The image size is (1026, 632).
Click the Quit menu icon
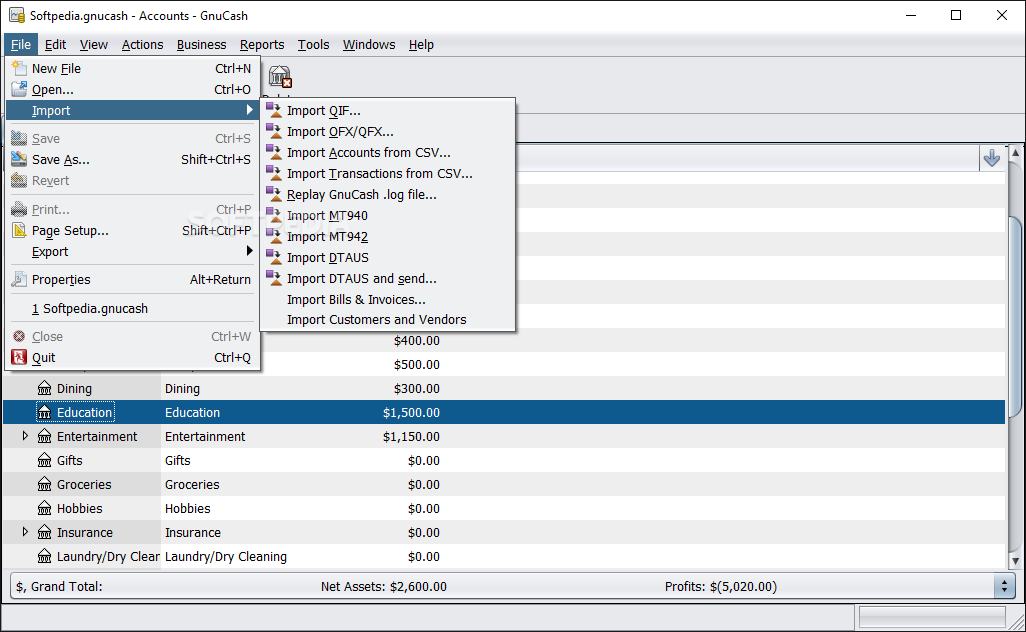pos(19,357)
